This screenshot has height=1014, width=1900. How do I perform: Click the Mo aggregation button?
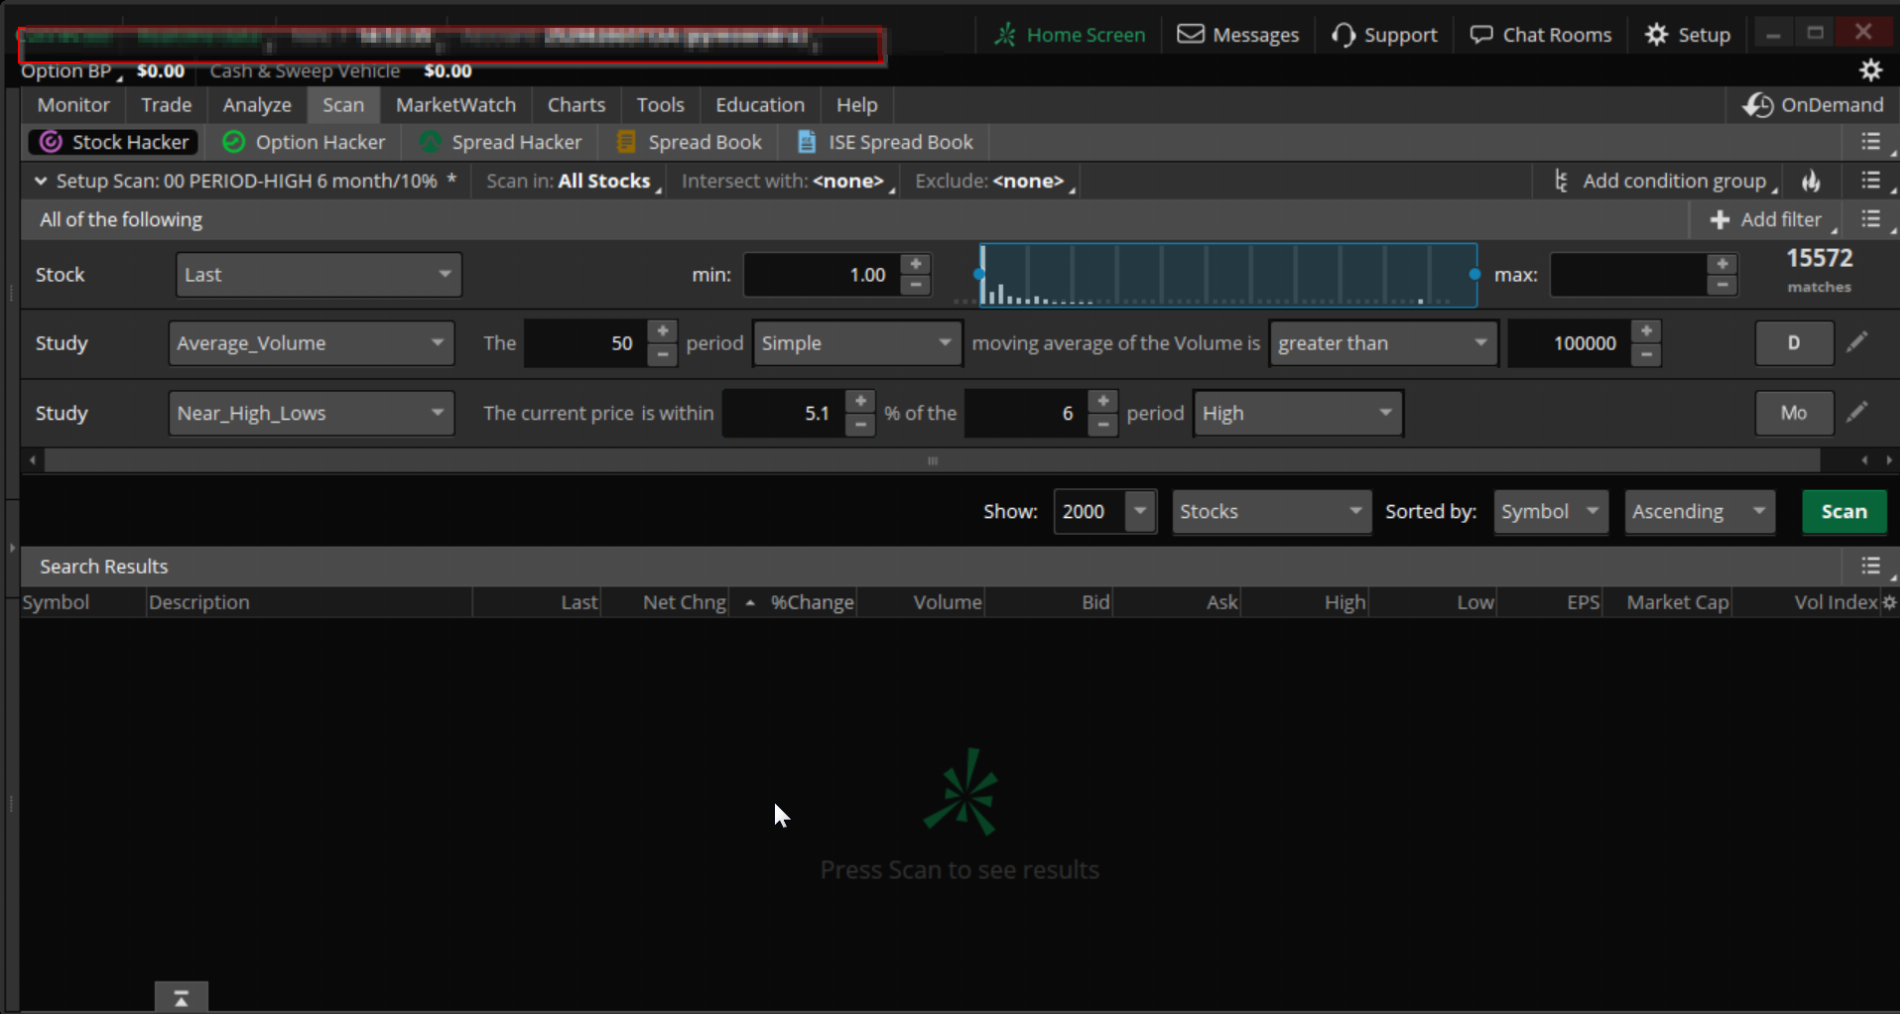(x=1794, y=413)
